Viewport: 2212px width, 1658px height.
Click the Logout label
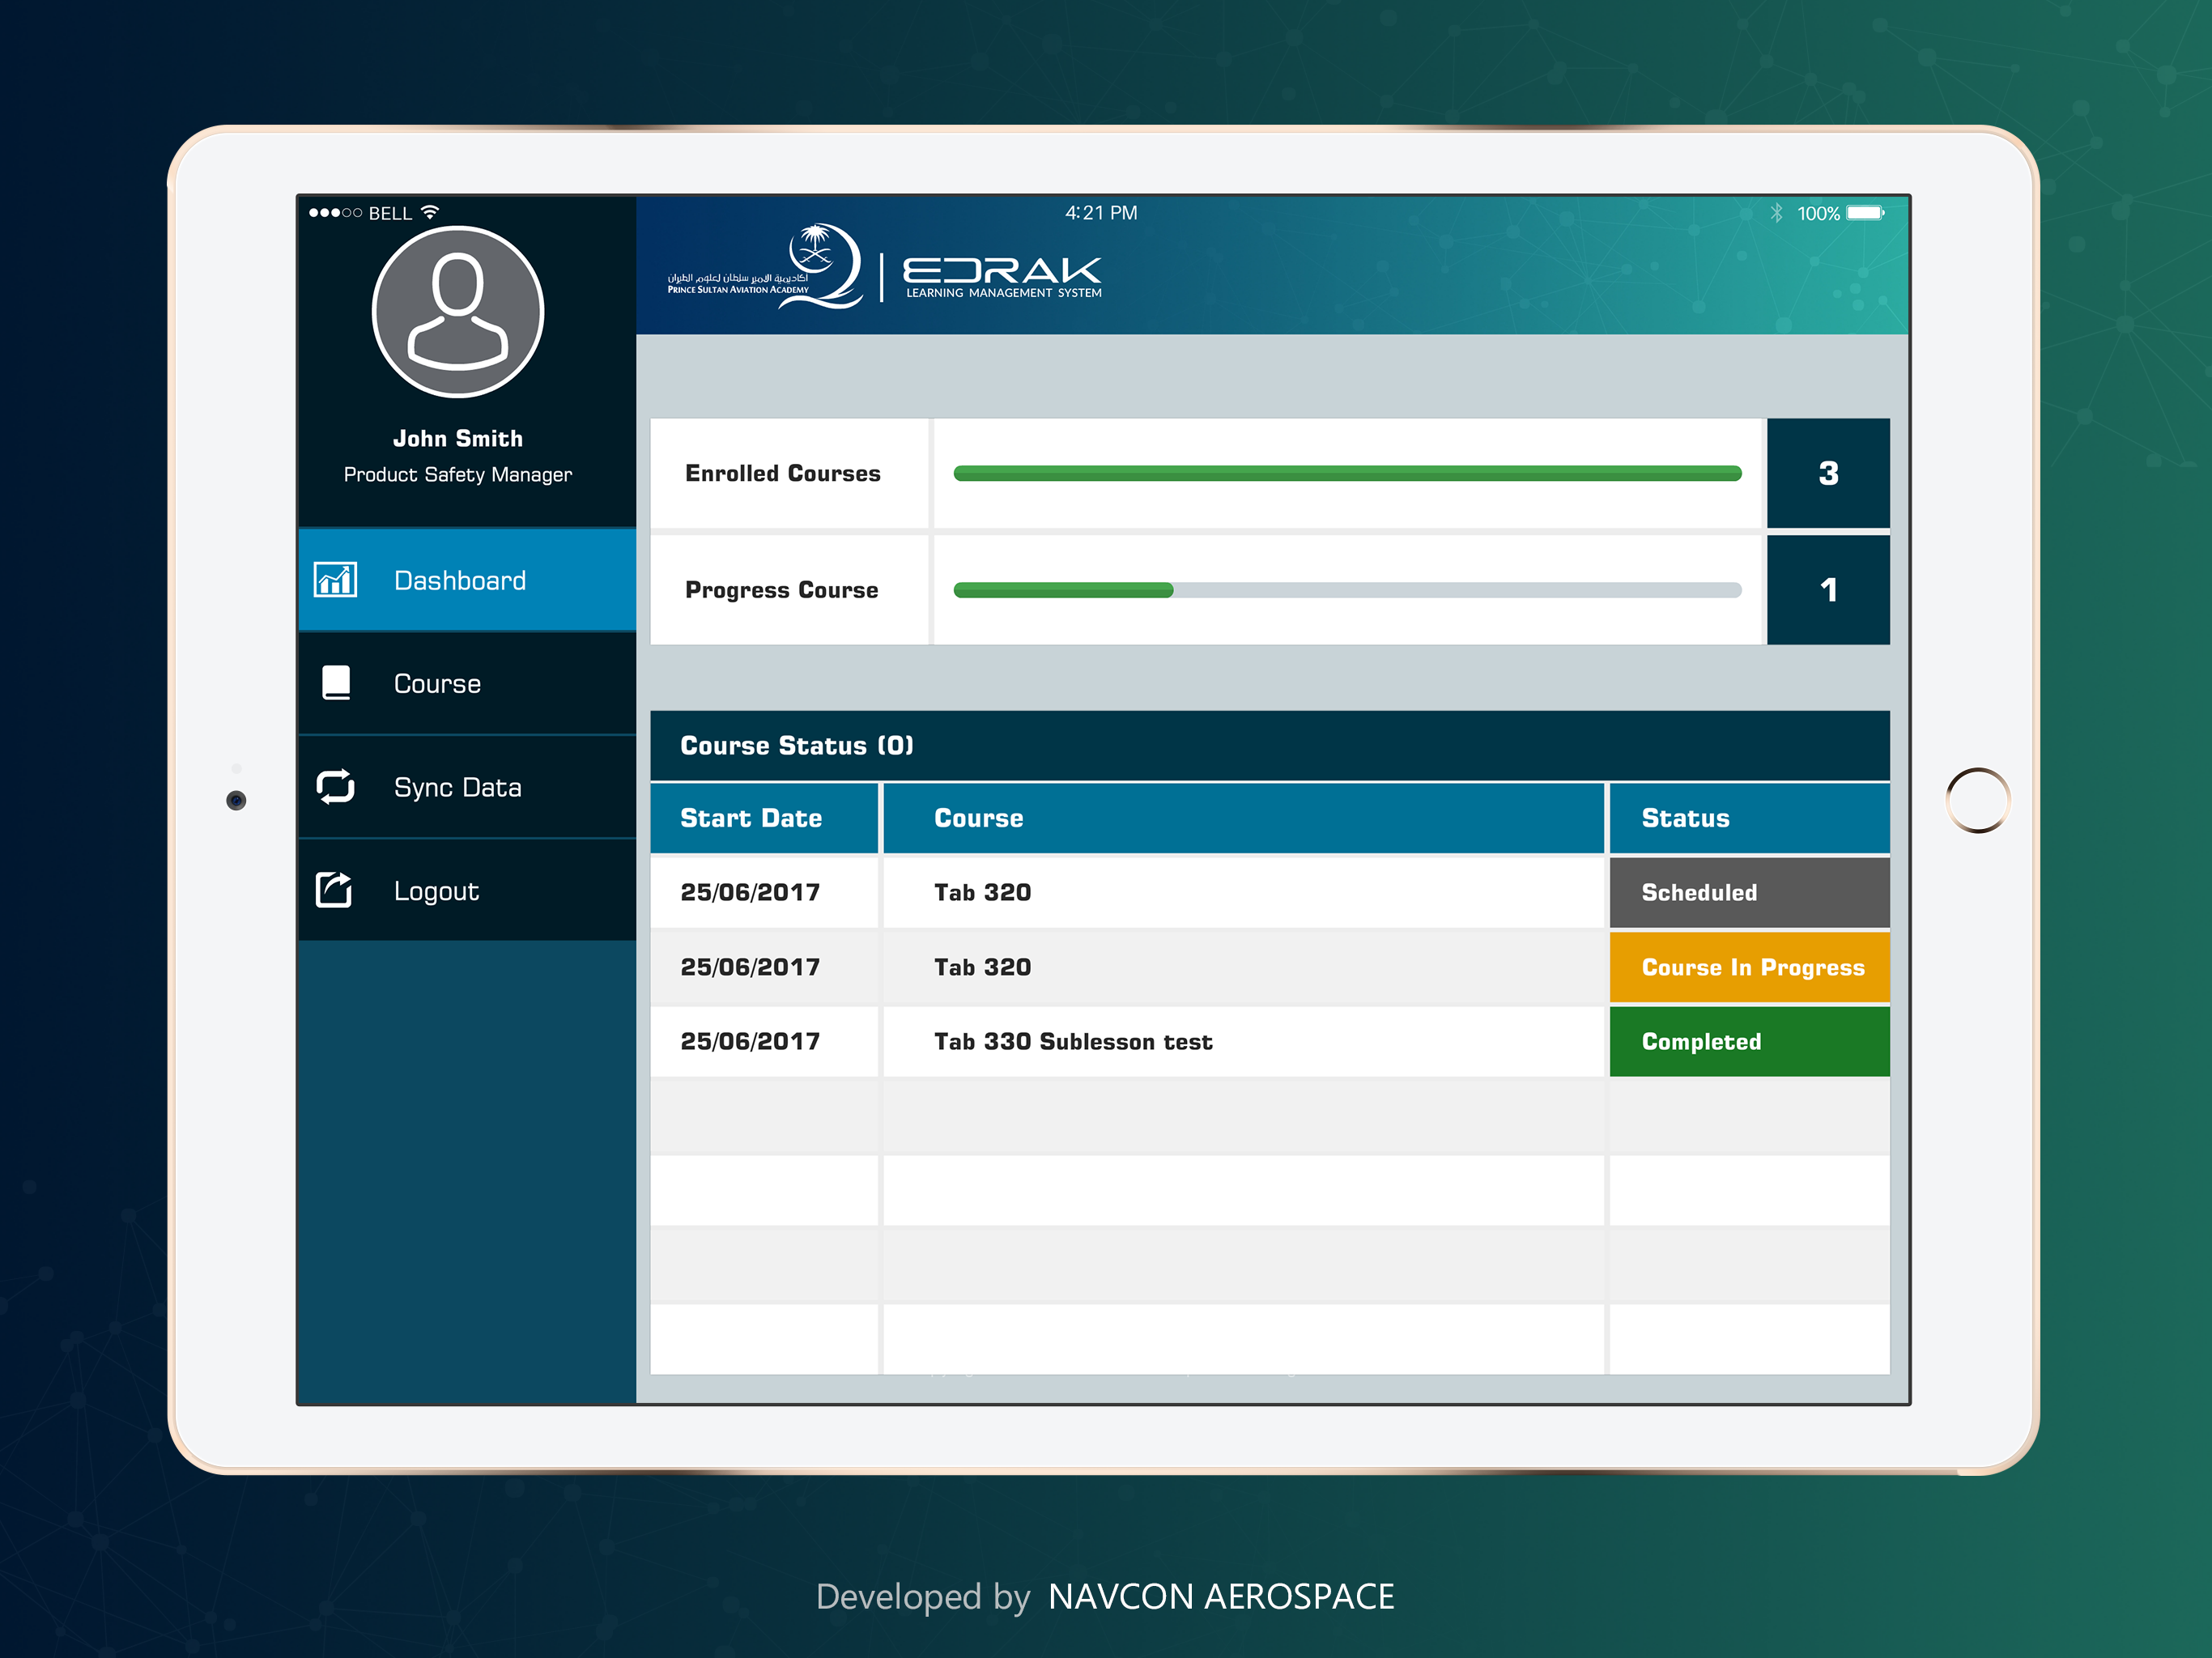(436, 891)
